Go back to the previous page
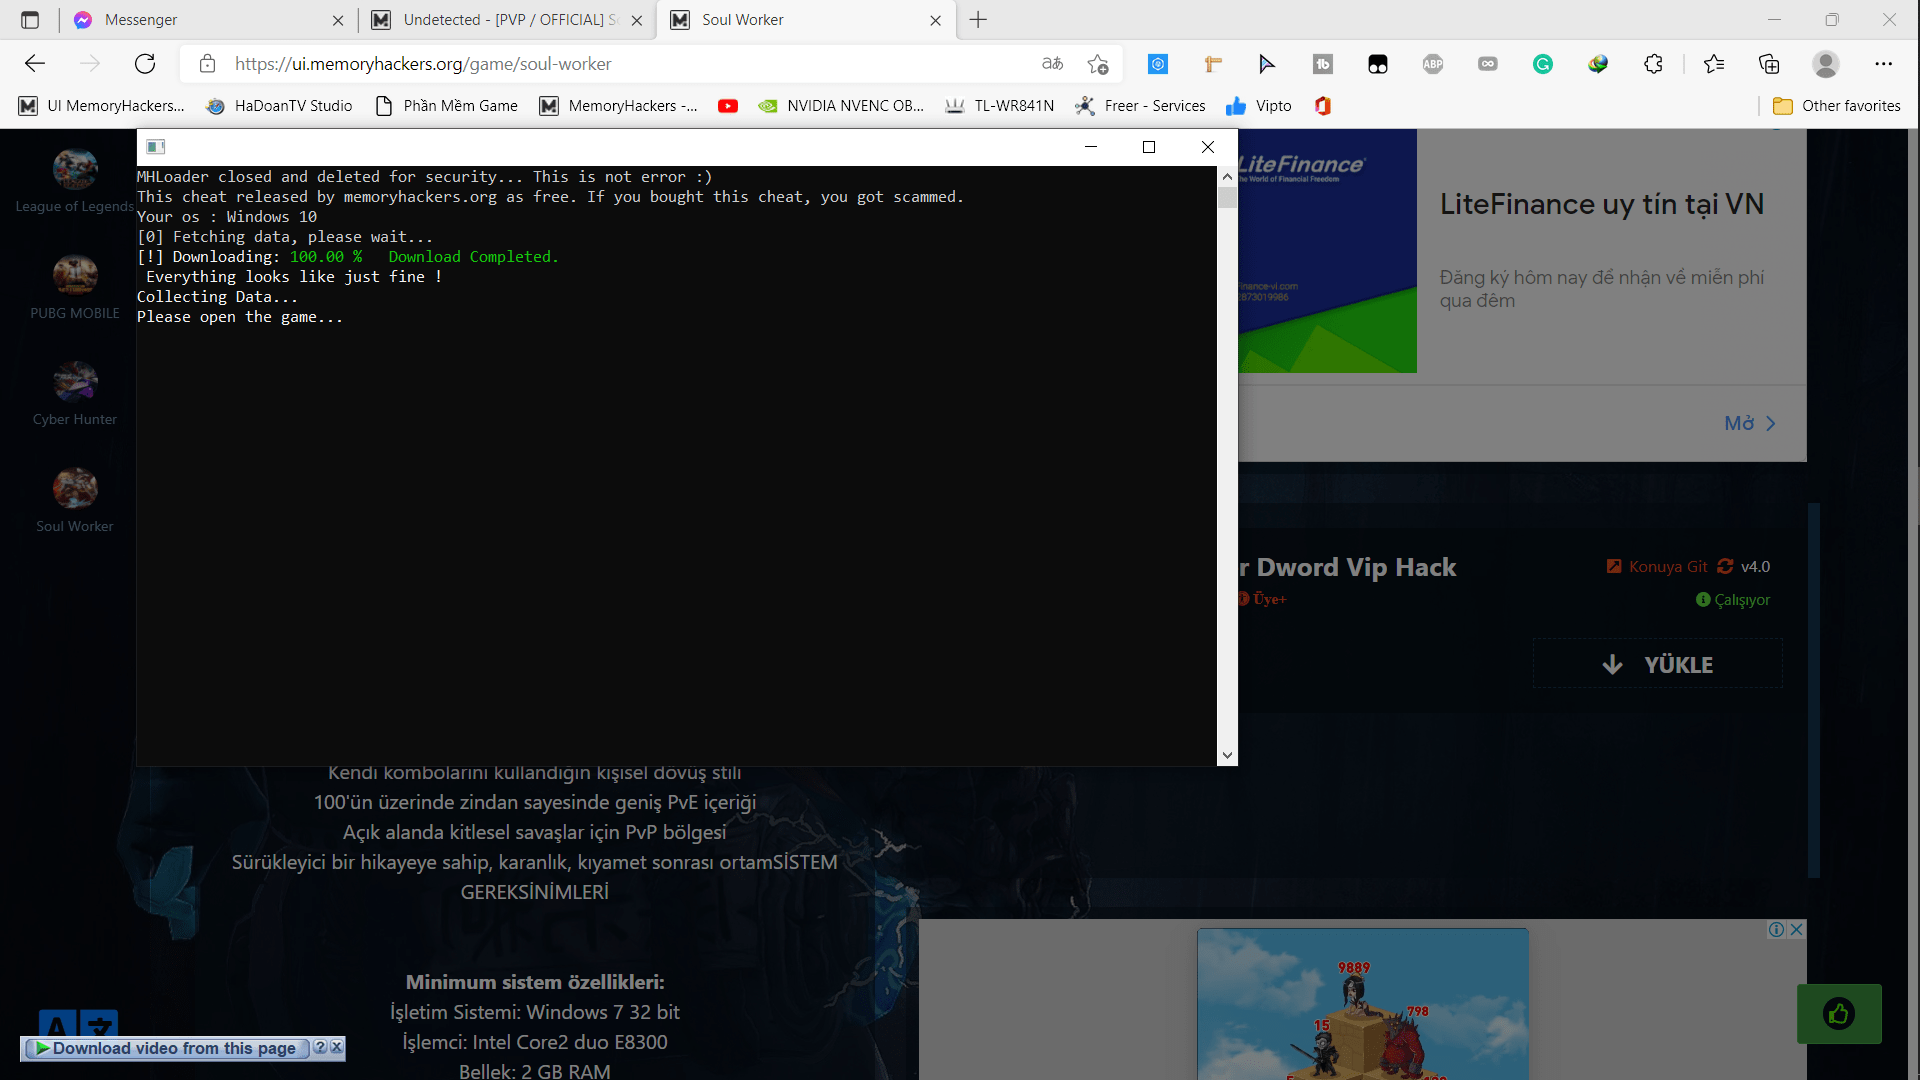Viewport: 1920px width, 1080px height. (x=35, y=64)
